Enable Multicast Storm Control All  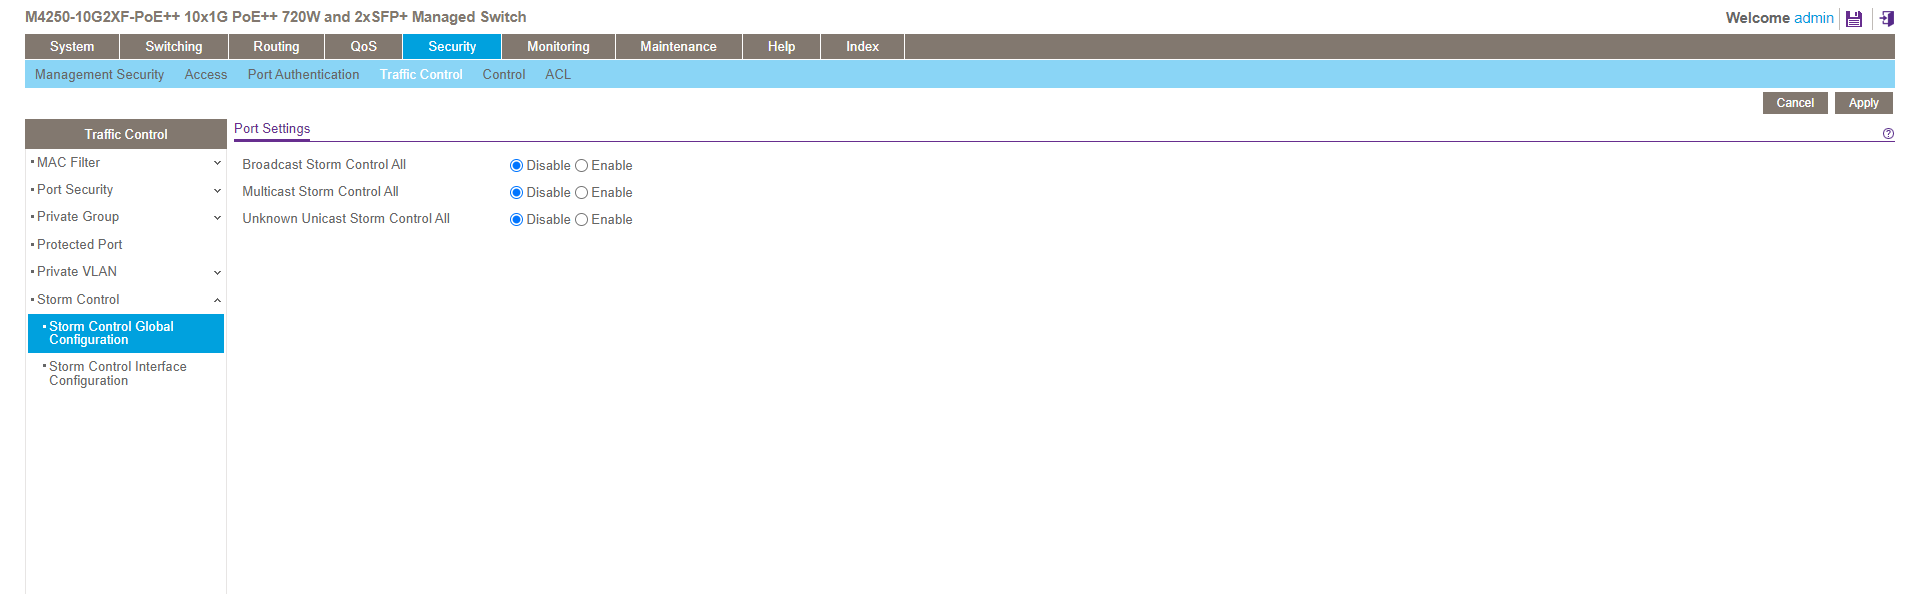581,193
